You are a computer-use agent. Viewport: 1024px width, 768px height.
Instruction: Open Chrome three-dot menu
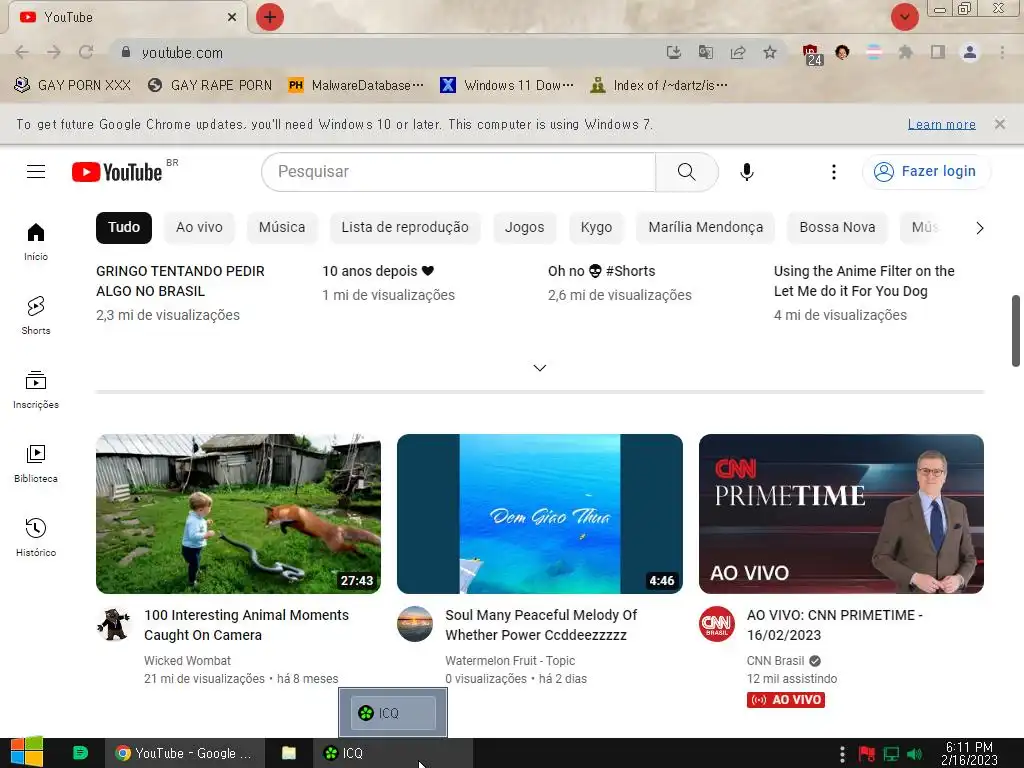click(1002, 52)
